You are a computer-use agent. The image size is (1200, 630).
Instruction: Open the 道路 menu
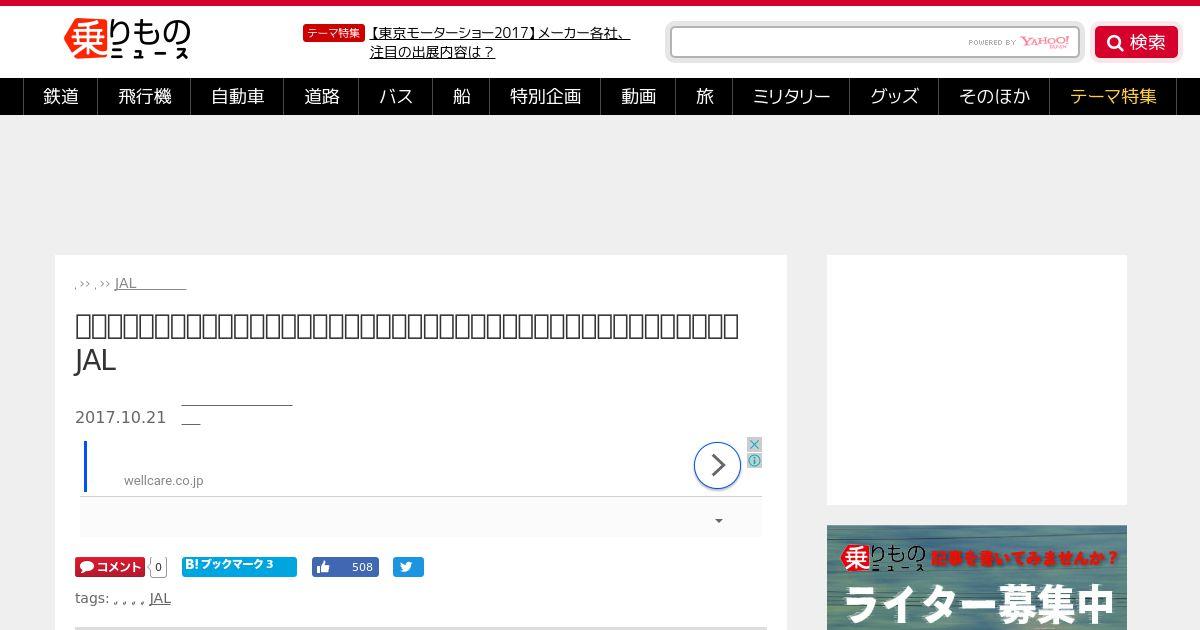click(321, 96)
